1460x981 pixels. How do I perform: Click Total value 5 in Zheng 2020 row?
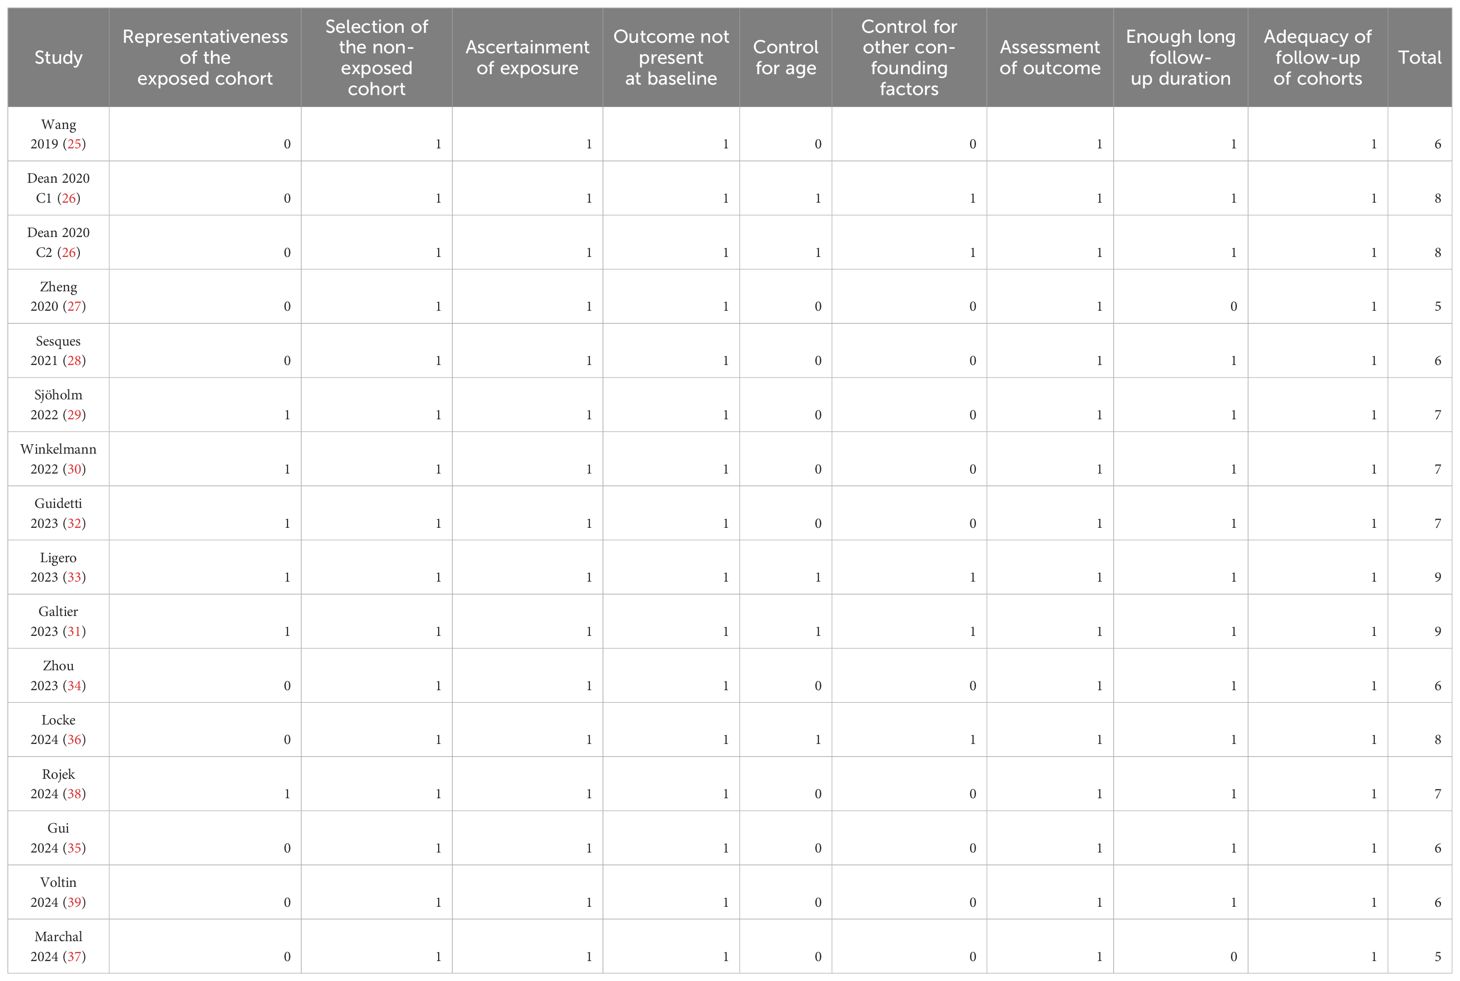tap(1438, 306)
